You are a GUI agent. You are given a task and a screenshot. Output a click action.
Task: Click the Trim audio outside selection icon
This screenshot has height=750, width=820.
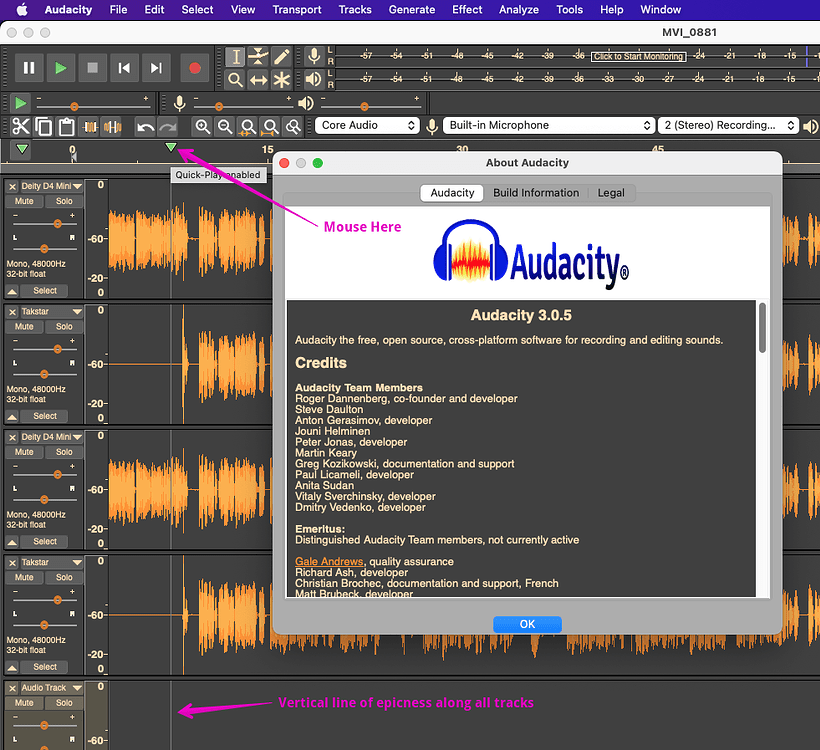(x=90, y=127)
